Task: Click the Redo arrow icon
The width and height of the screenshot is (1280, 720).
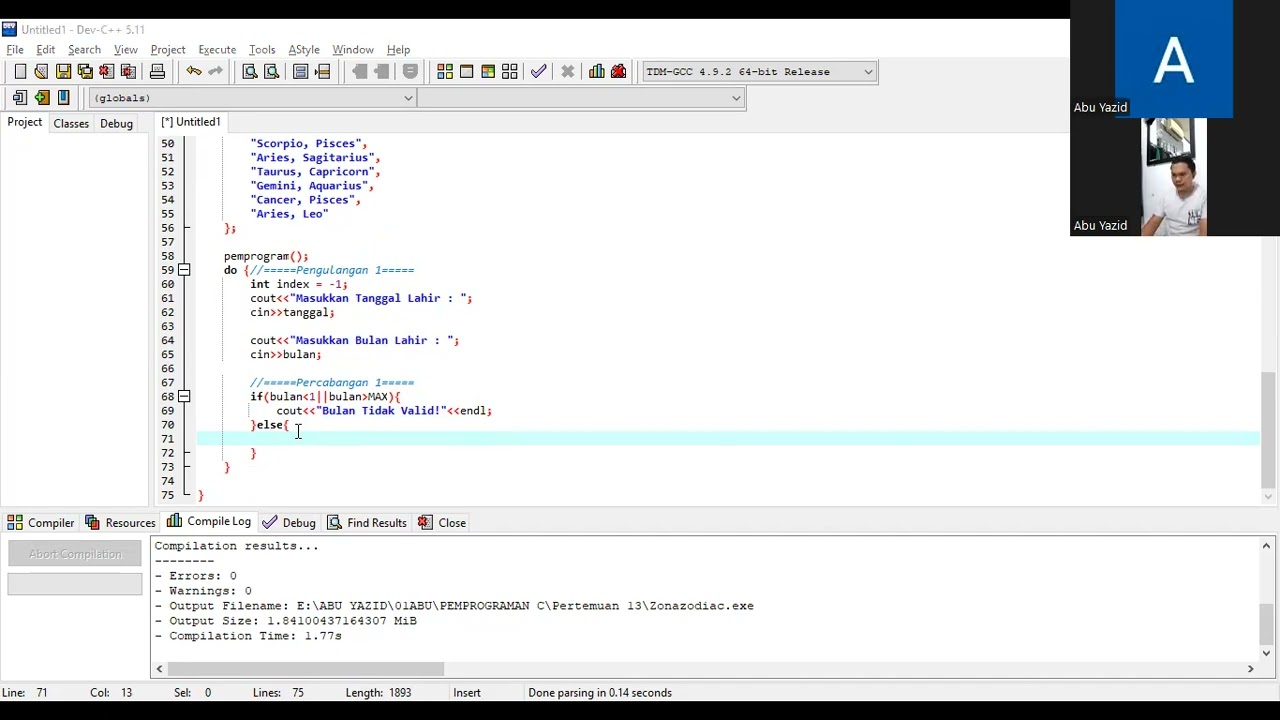Action: click(x=215, y=71)
